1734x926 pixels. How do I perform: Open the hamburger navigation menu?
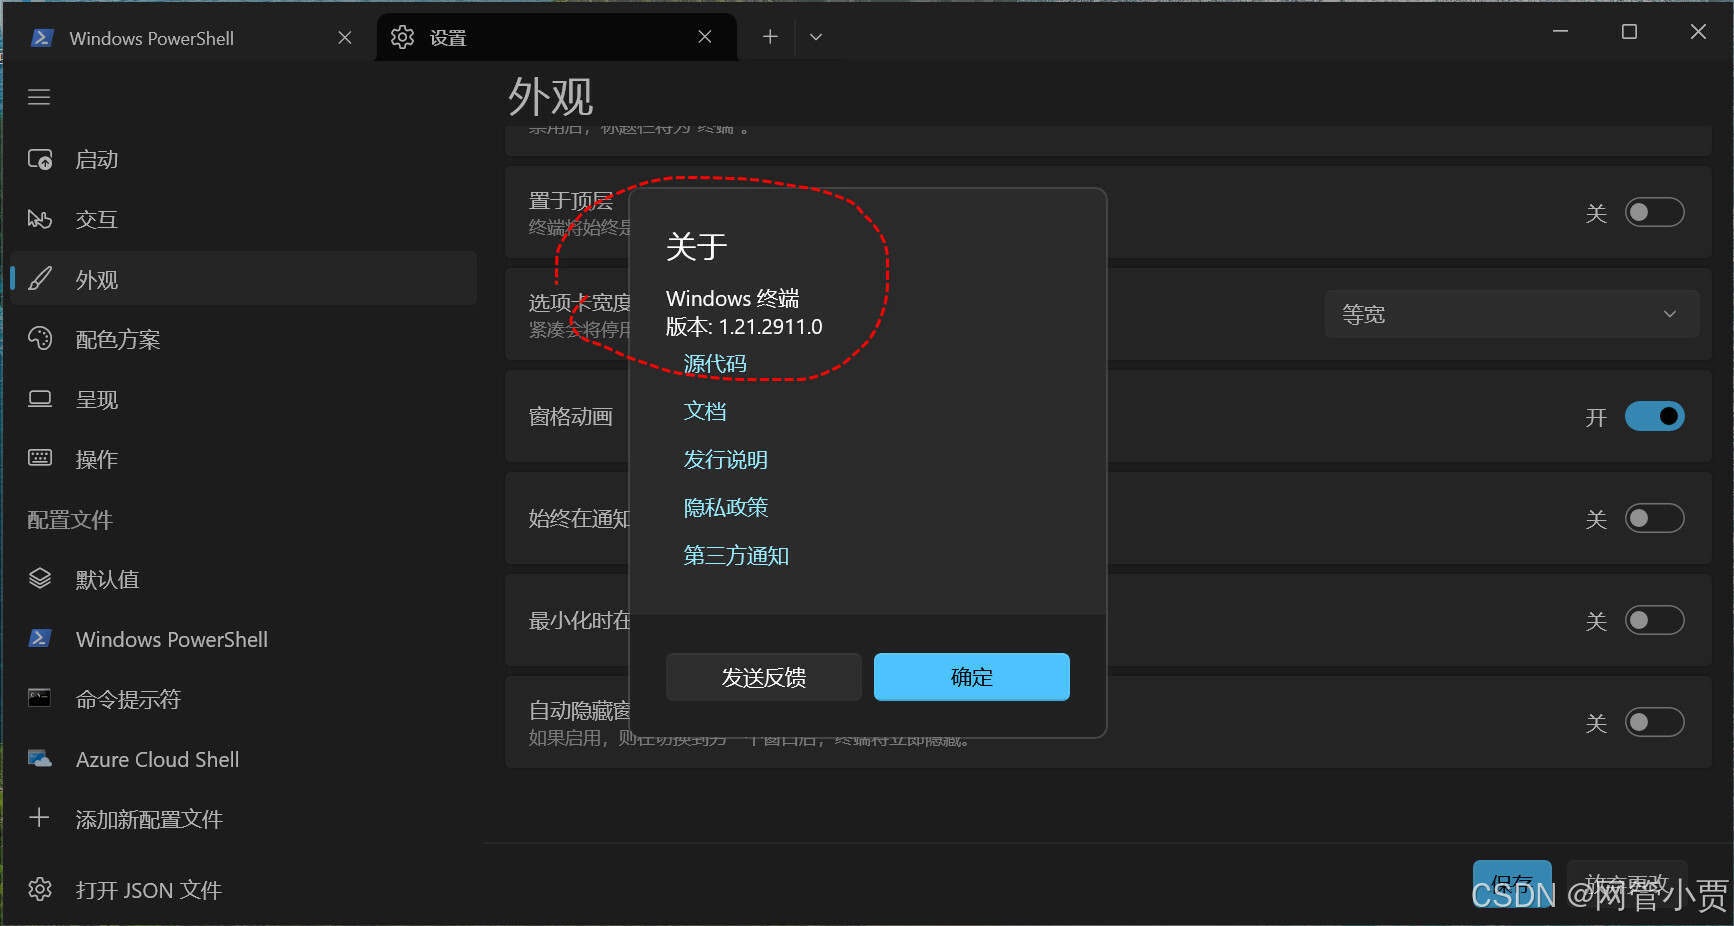click(39, 97)
